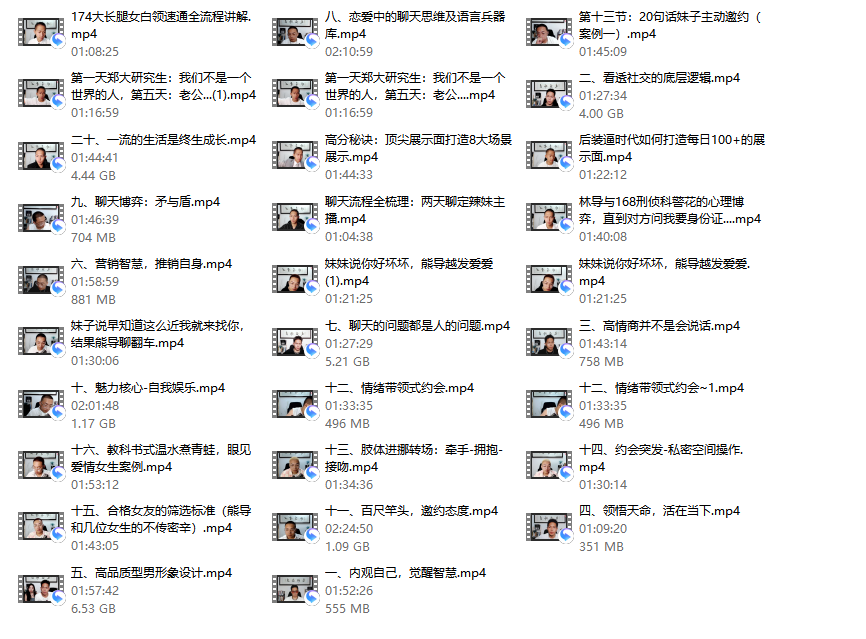The width and height of the screenshot is (866, 639).
Task: Click the video icon of 七、聊天的问题都是人的问题.mp4
Action: [295, 342]
